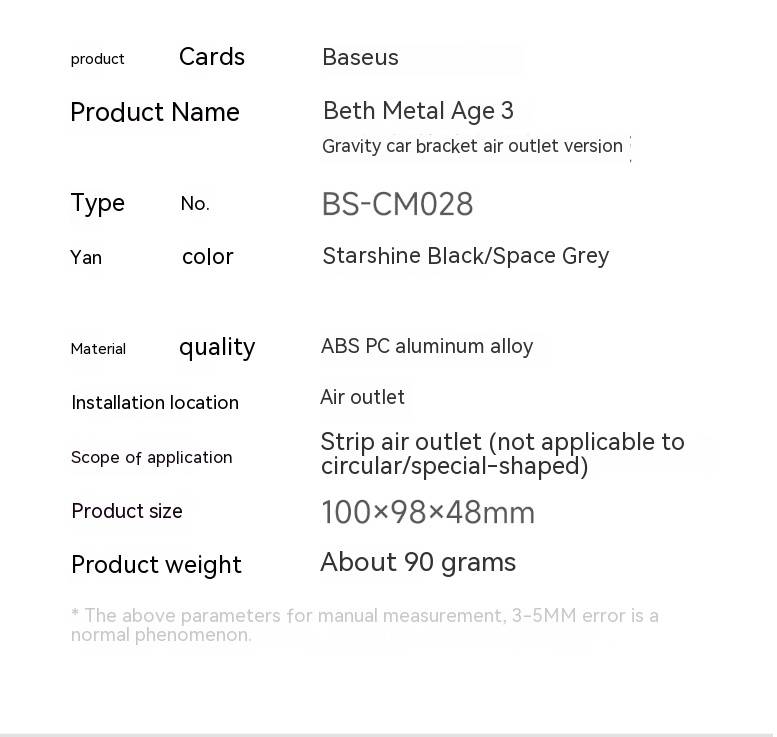The width and height of the screenshot is (777, 737).
Task: Click the Air outlet value
Action: coord(362,397)
